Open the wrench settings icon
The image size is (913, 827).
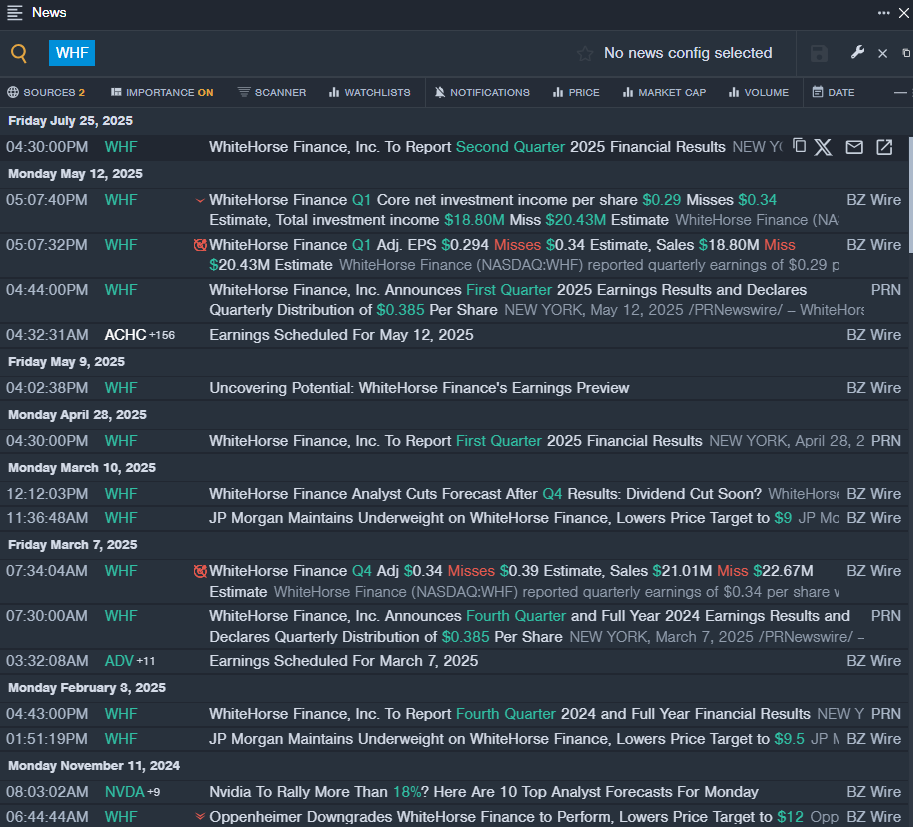tap(857, 53)
